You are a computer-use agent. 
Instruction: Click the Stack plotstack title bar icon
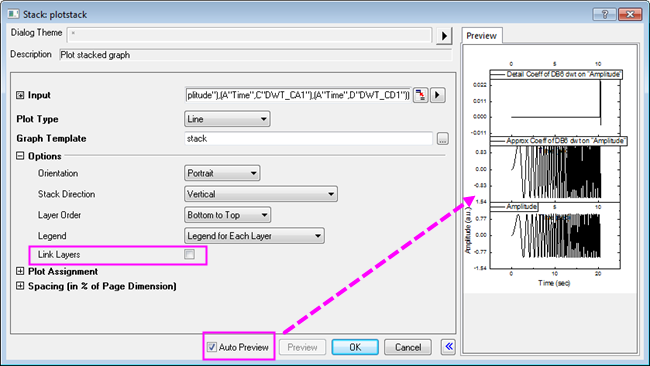click(x=13, y=14)
